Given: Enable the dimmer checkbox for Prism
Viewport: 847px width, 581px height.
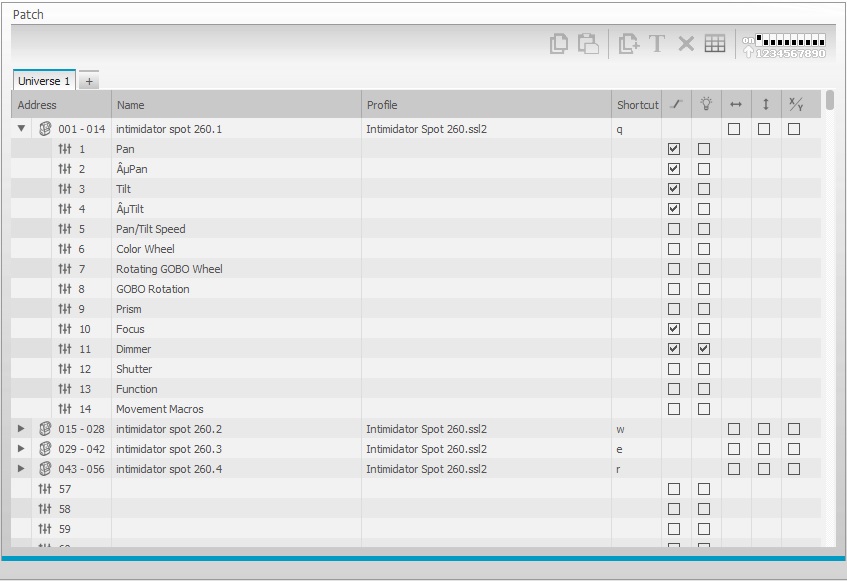Looking at the screenshot, I should (704, 309).
